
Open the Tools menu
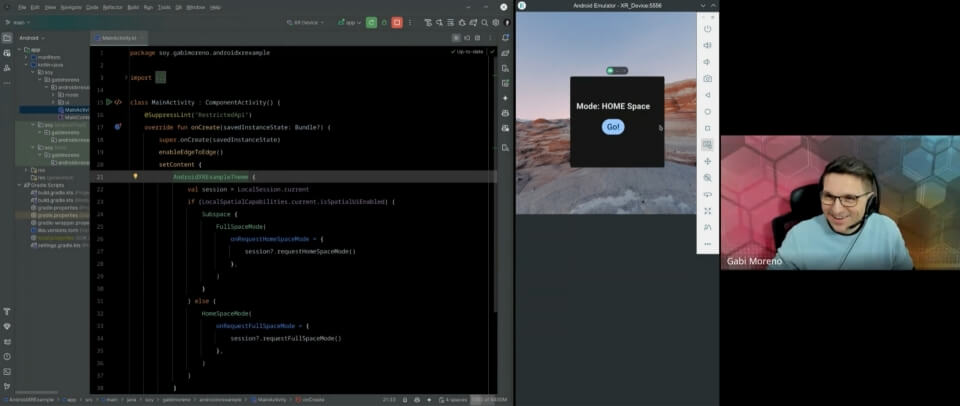click(164, 7)
